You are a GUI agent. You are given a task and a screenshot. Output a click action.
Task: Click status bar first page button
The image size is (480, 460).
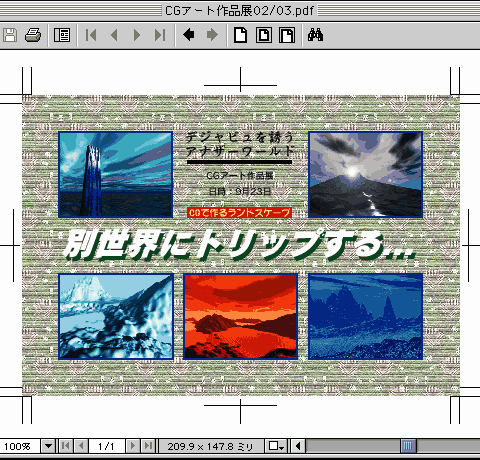click(x=66, y=446)
